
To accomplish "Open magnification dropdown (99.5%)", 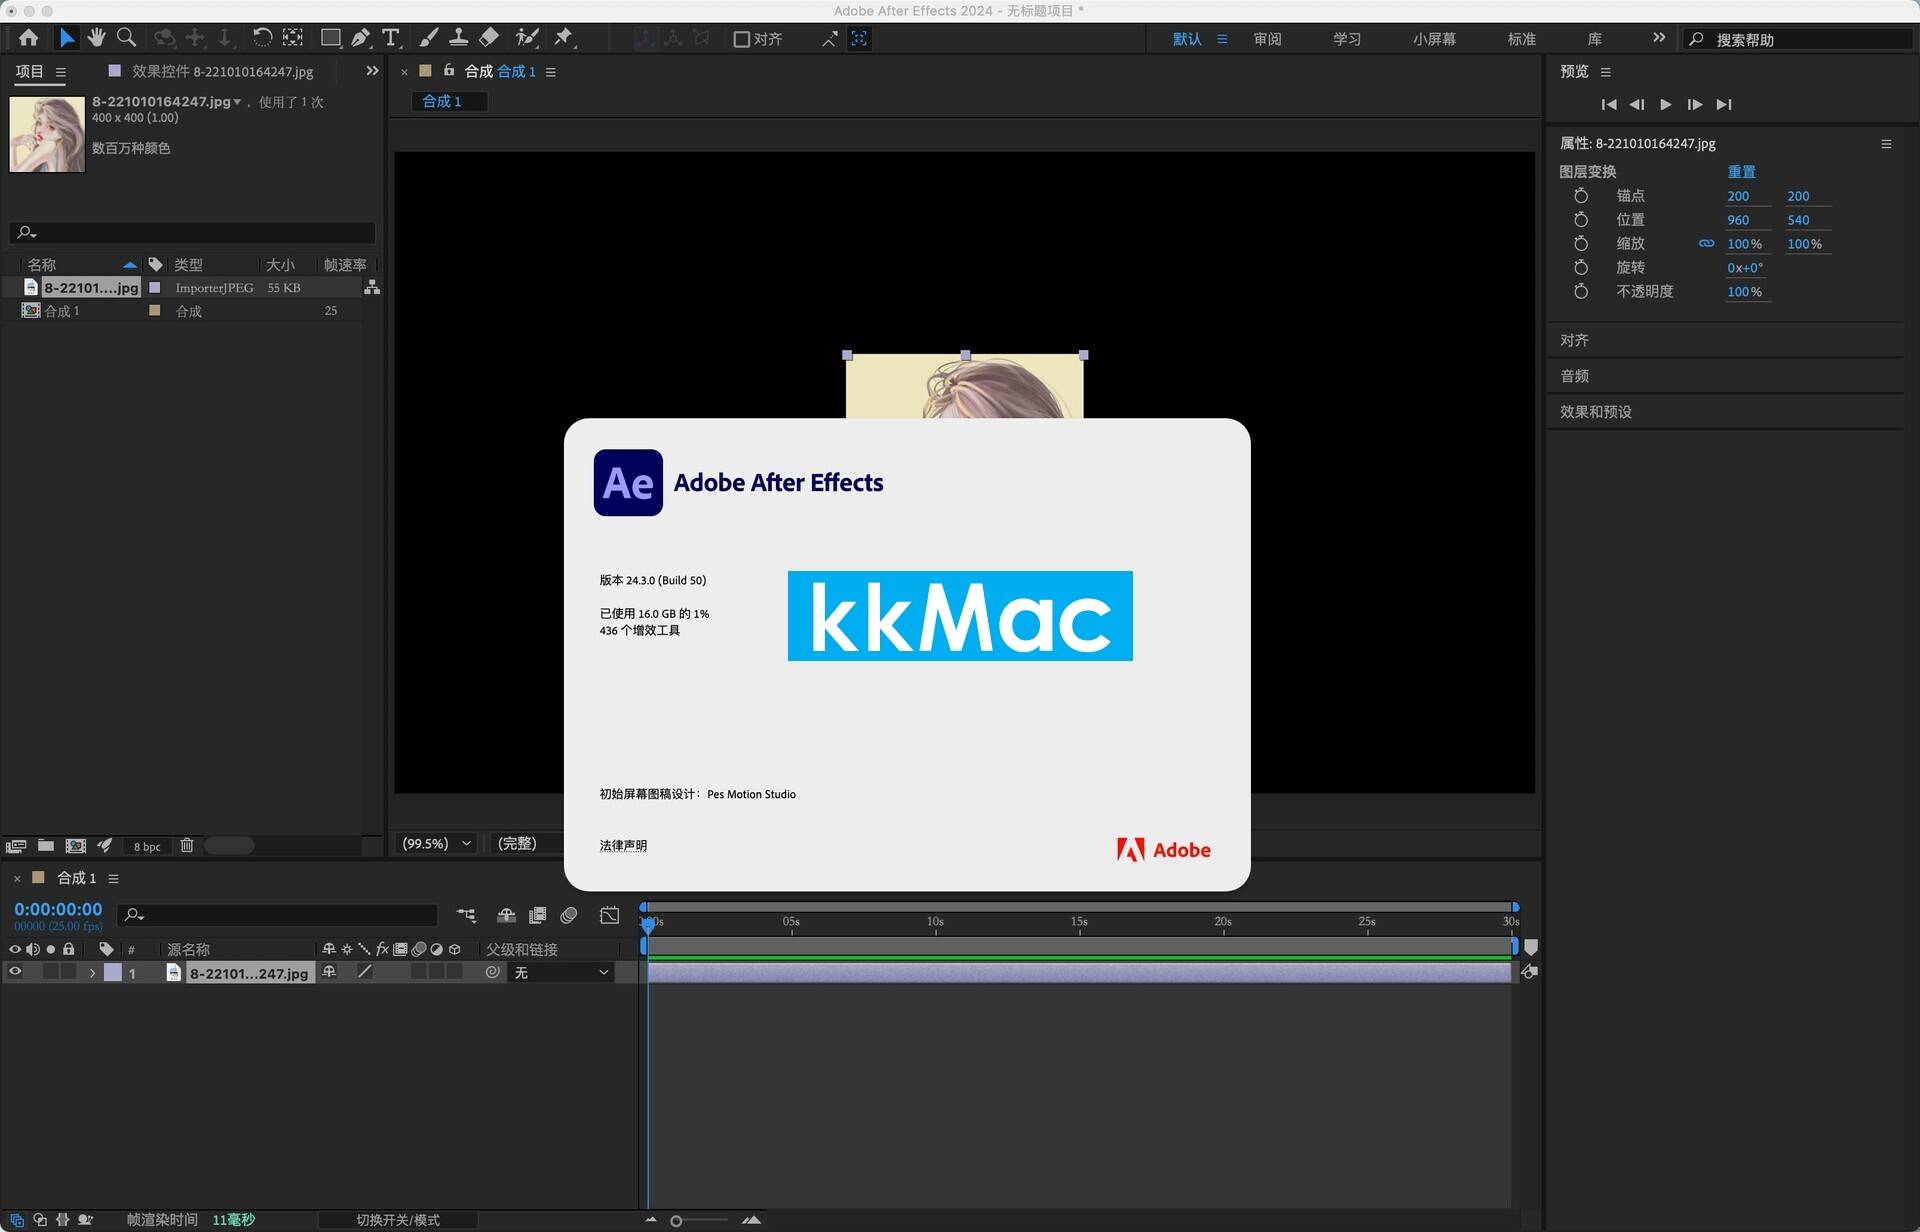I will (x=436, y=844).
